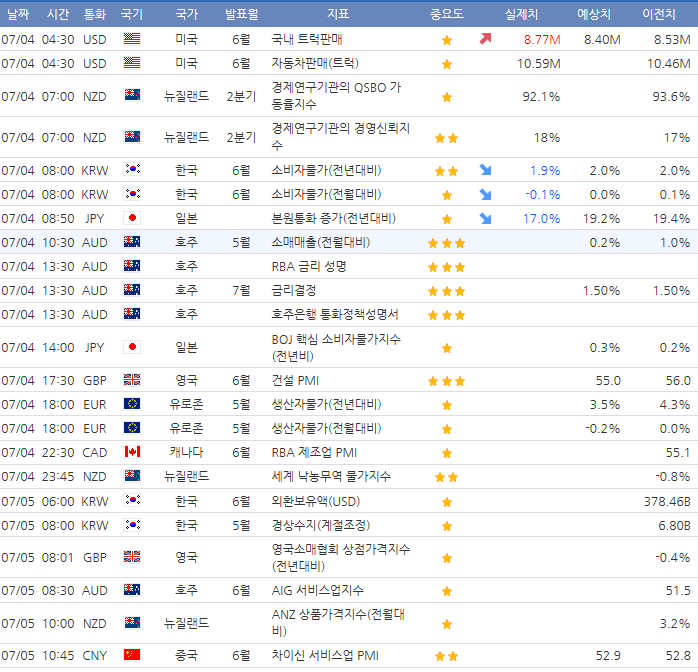
Task: Click the blue down arrow beside 17.0%
Action: (x=485, y=218)
